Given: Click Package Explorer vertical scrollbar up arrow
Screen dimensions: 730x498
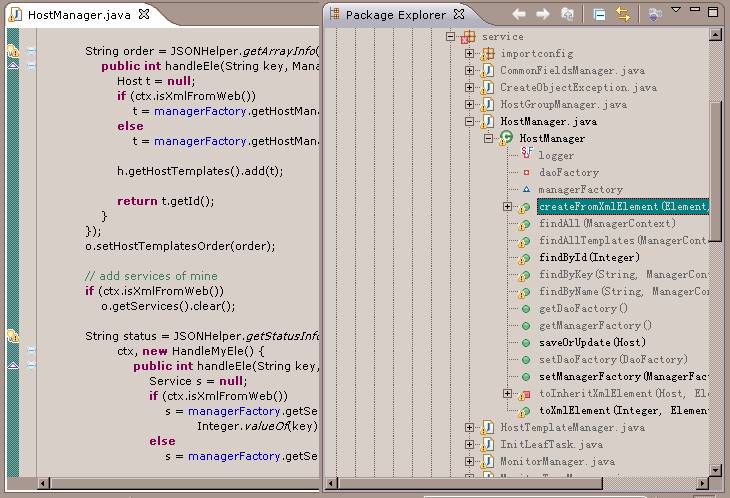Looking at the screenshot, I should click(x=715, y=34).
